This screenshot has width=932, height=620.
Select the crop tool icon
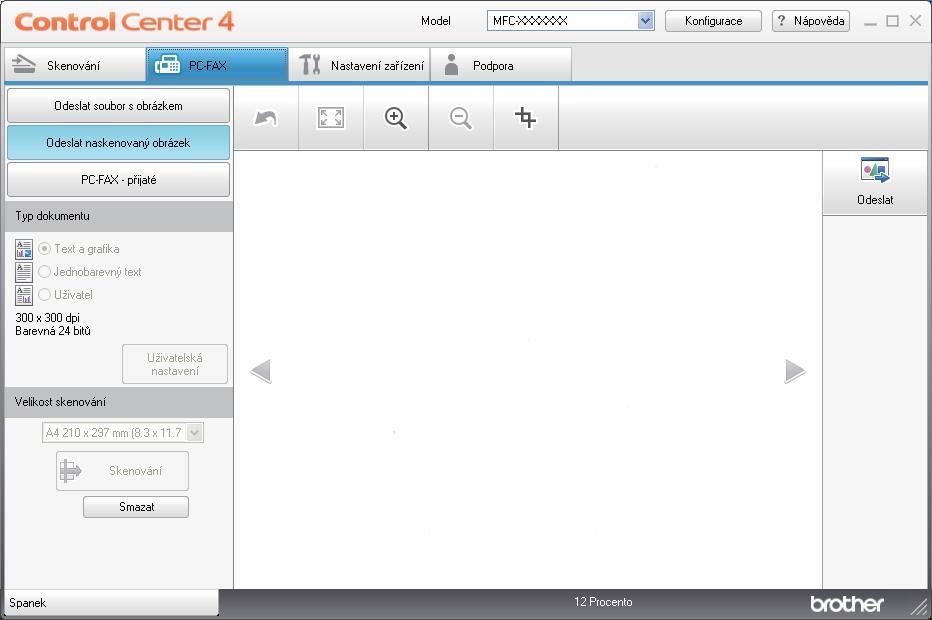[x=525, y=118]
